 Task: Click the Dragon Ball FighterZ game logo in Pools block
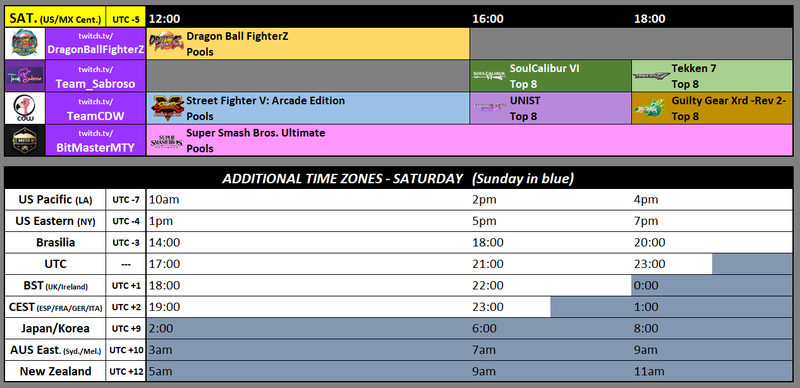166,43
